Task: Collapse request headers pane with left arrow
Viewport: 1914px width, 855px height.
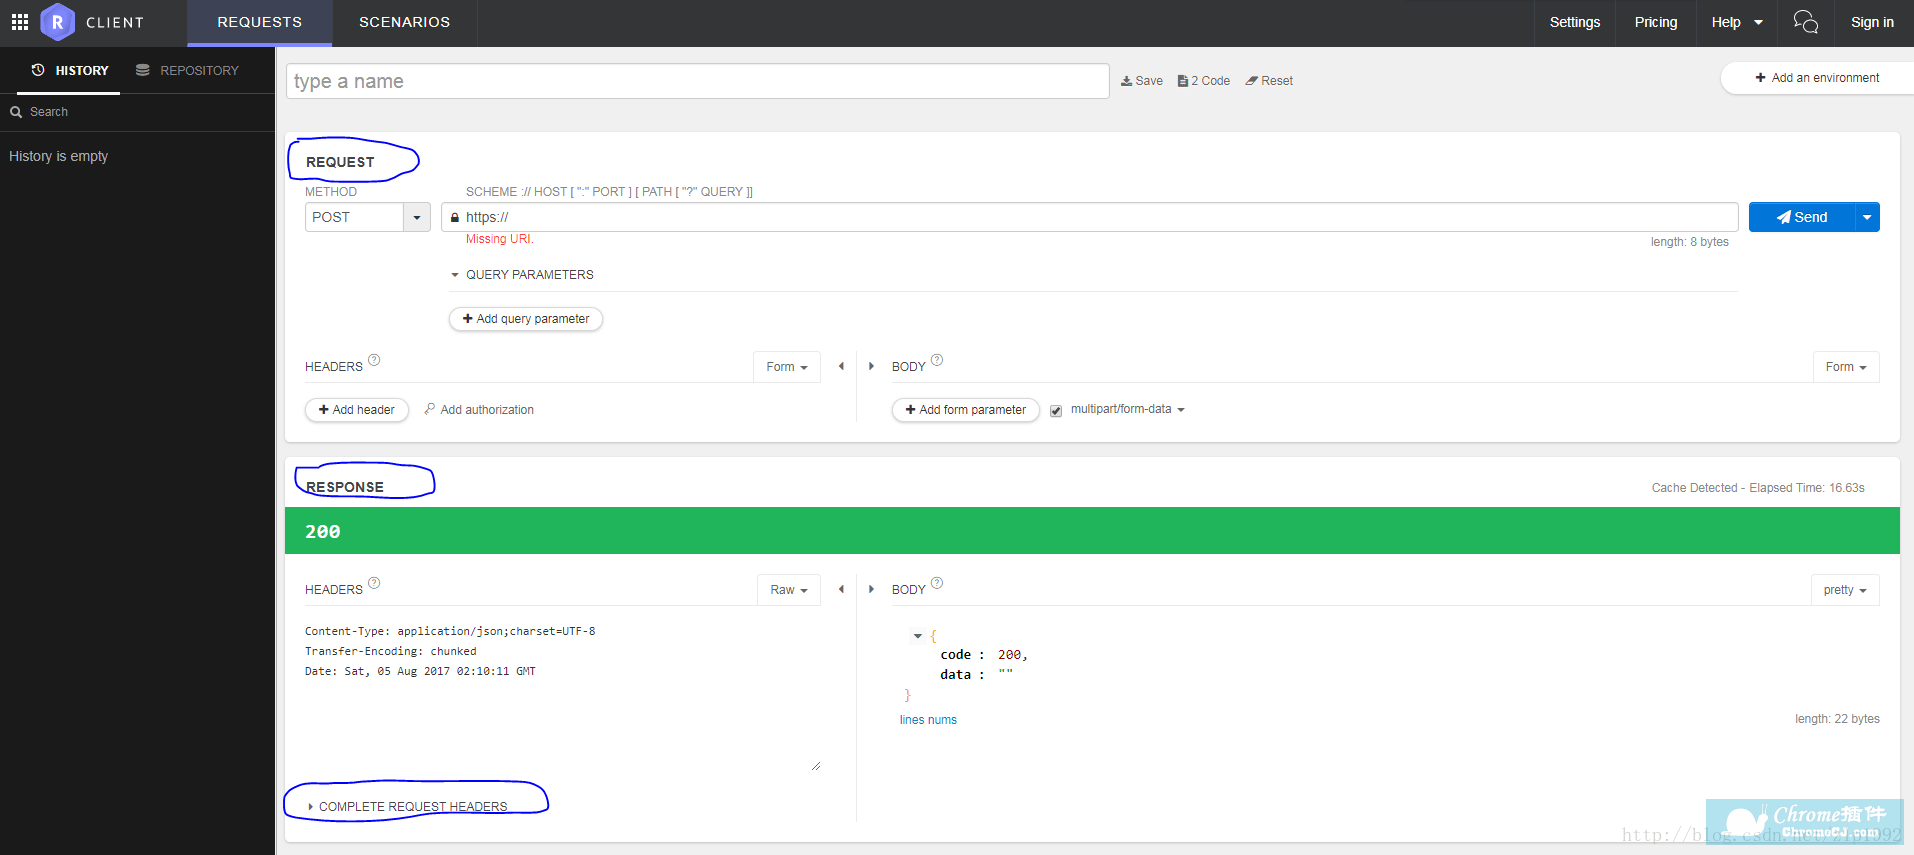Action: point(841,366)
